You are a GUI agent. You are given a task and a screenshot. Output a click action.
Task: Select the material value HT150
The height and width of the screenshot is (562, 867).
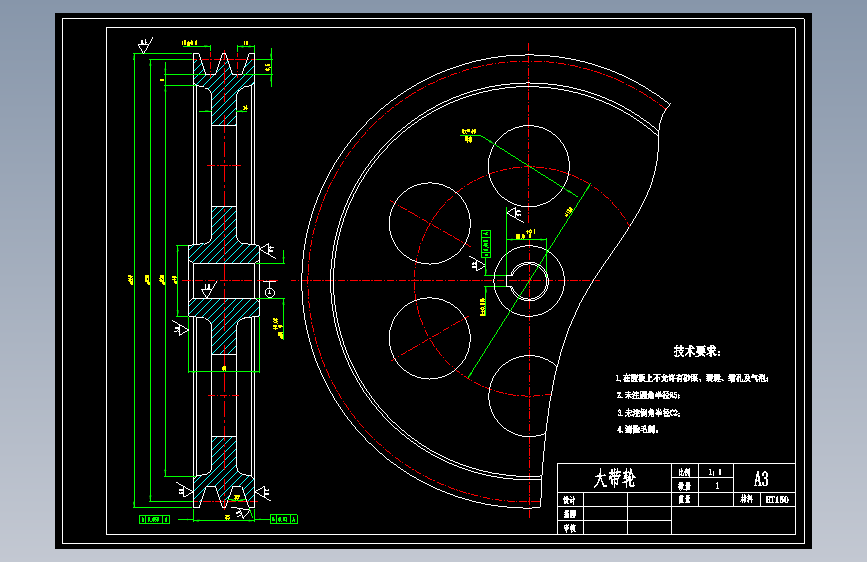pyautogui.click(x=777, y=499)
